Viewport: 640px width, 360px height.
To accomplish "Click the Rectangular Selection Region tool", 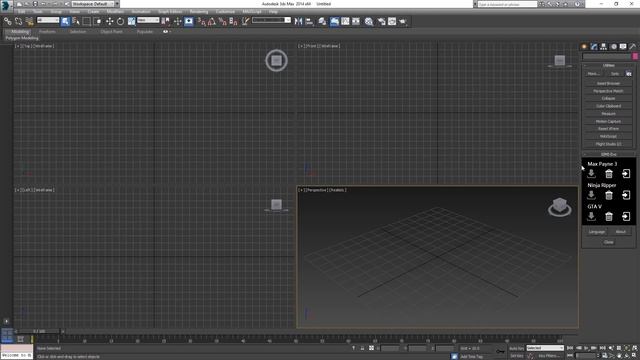I will coord(87,21).
